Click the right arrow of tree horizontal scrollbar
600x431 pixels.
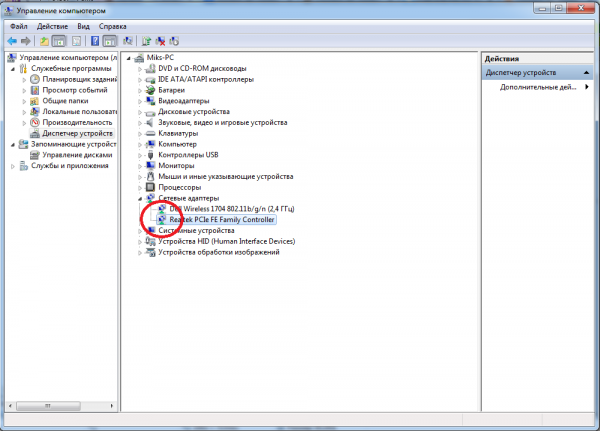coord(112,406)
